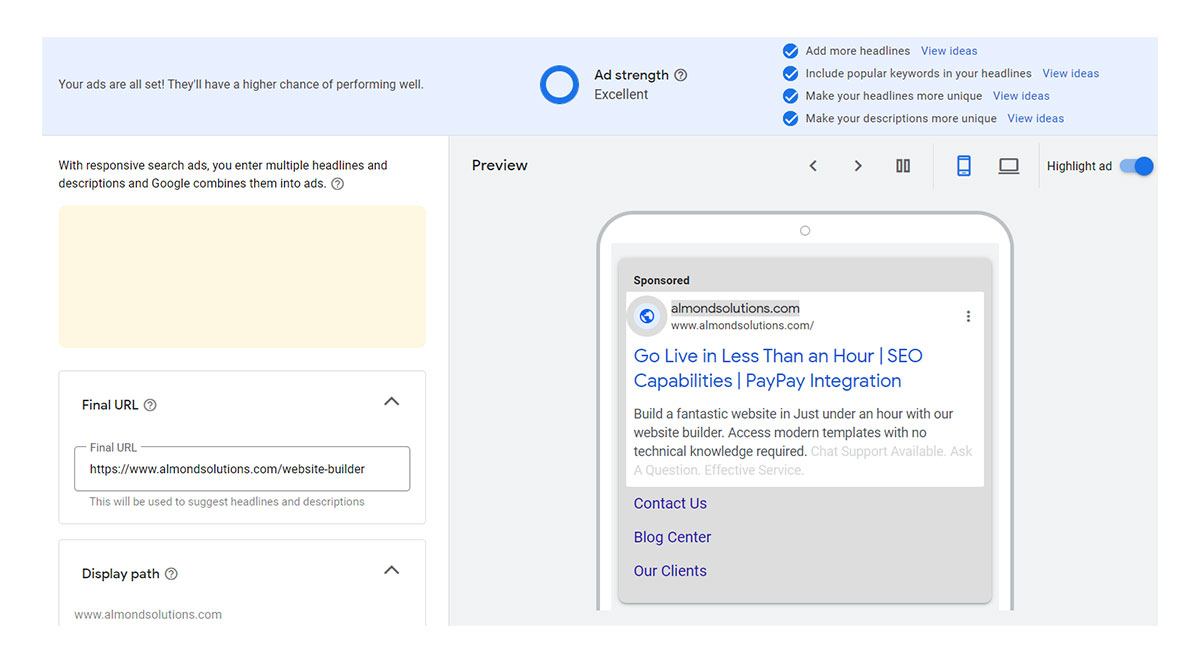Click the phone camera dot in preview
This screenshot has width=1200, height=663.
pos(805,231)
